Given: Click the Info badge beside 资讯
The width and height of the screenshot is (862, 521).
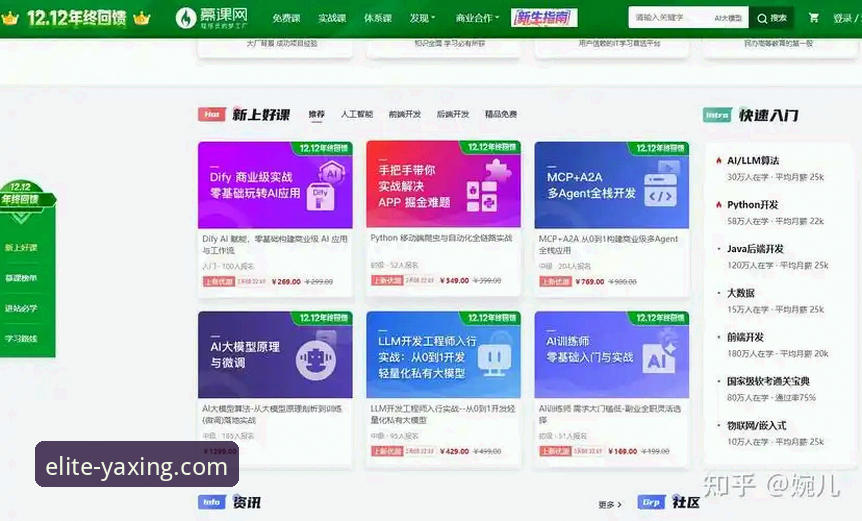Looking at the screenshot, I should click(x=212, y=502).
